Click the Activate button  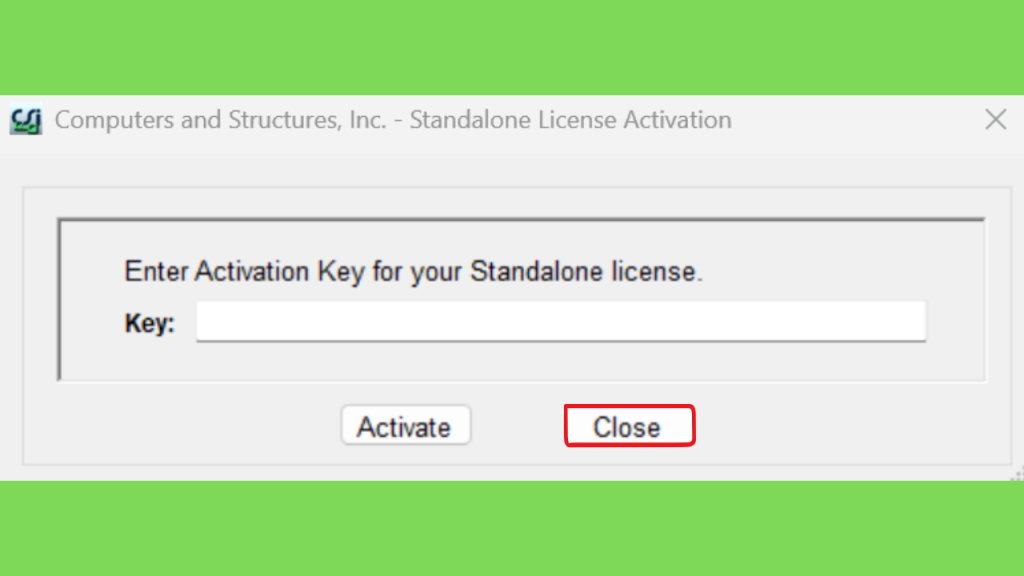click(406, 426)
